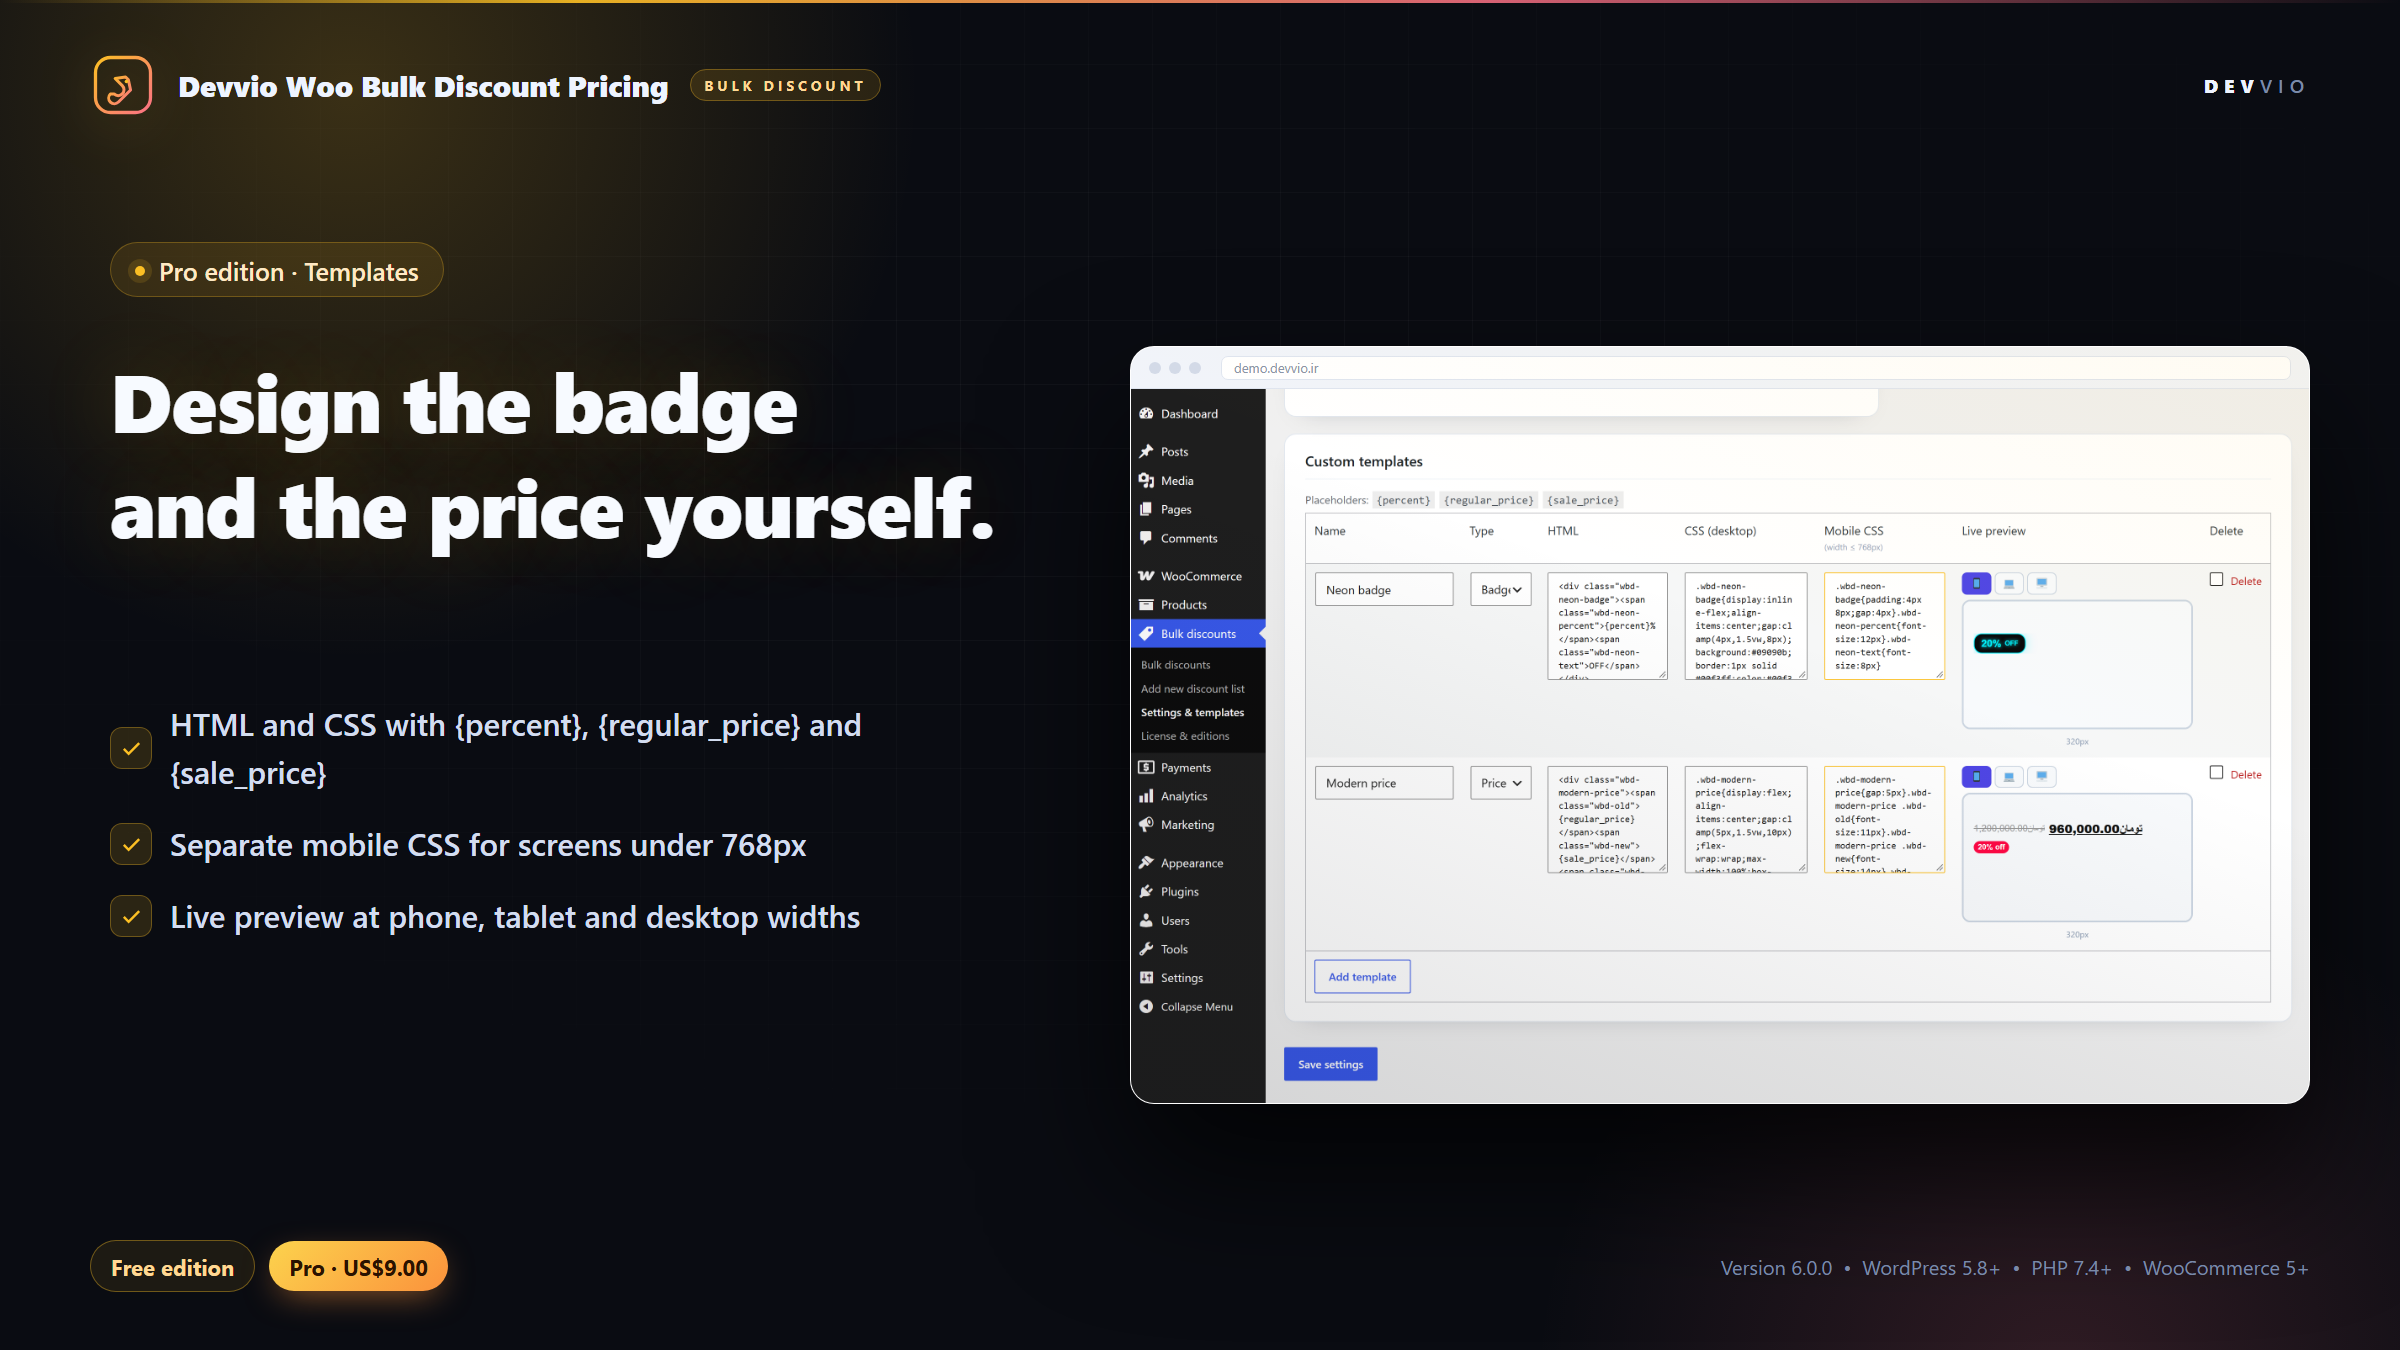Click the Pro US$9.00 button
The image size is (2400, 1350).
[358, 1267]
